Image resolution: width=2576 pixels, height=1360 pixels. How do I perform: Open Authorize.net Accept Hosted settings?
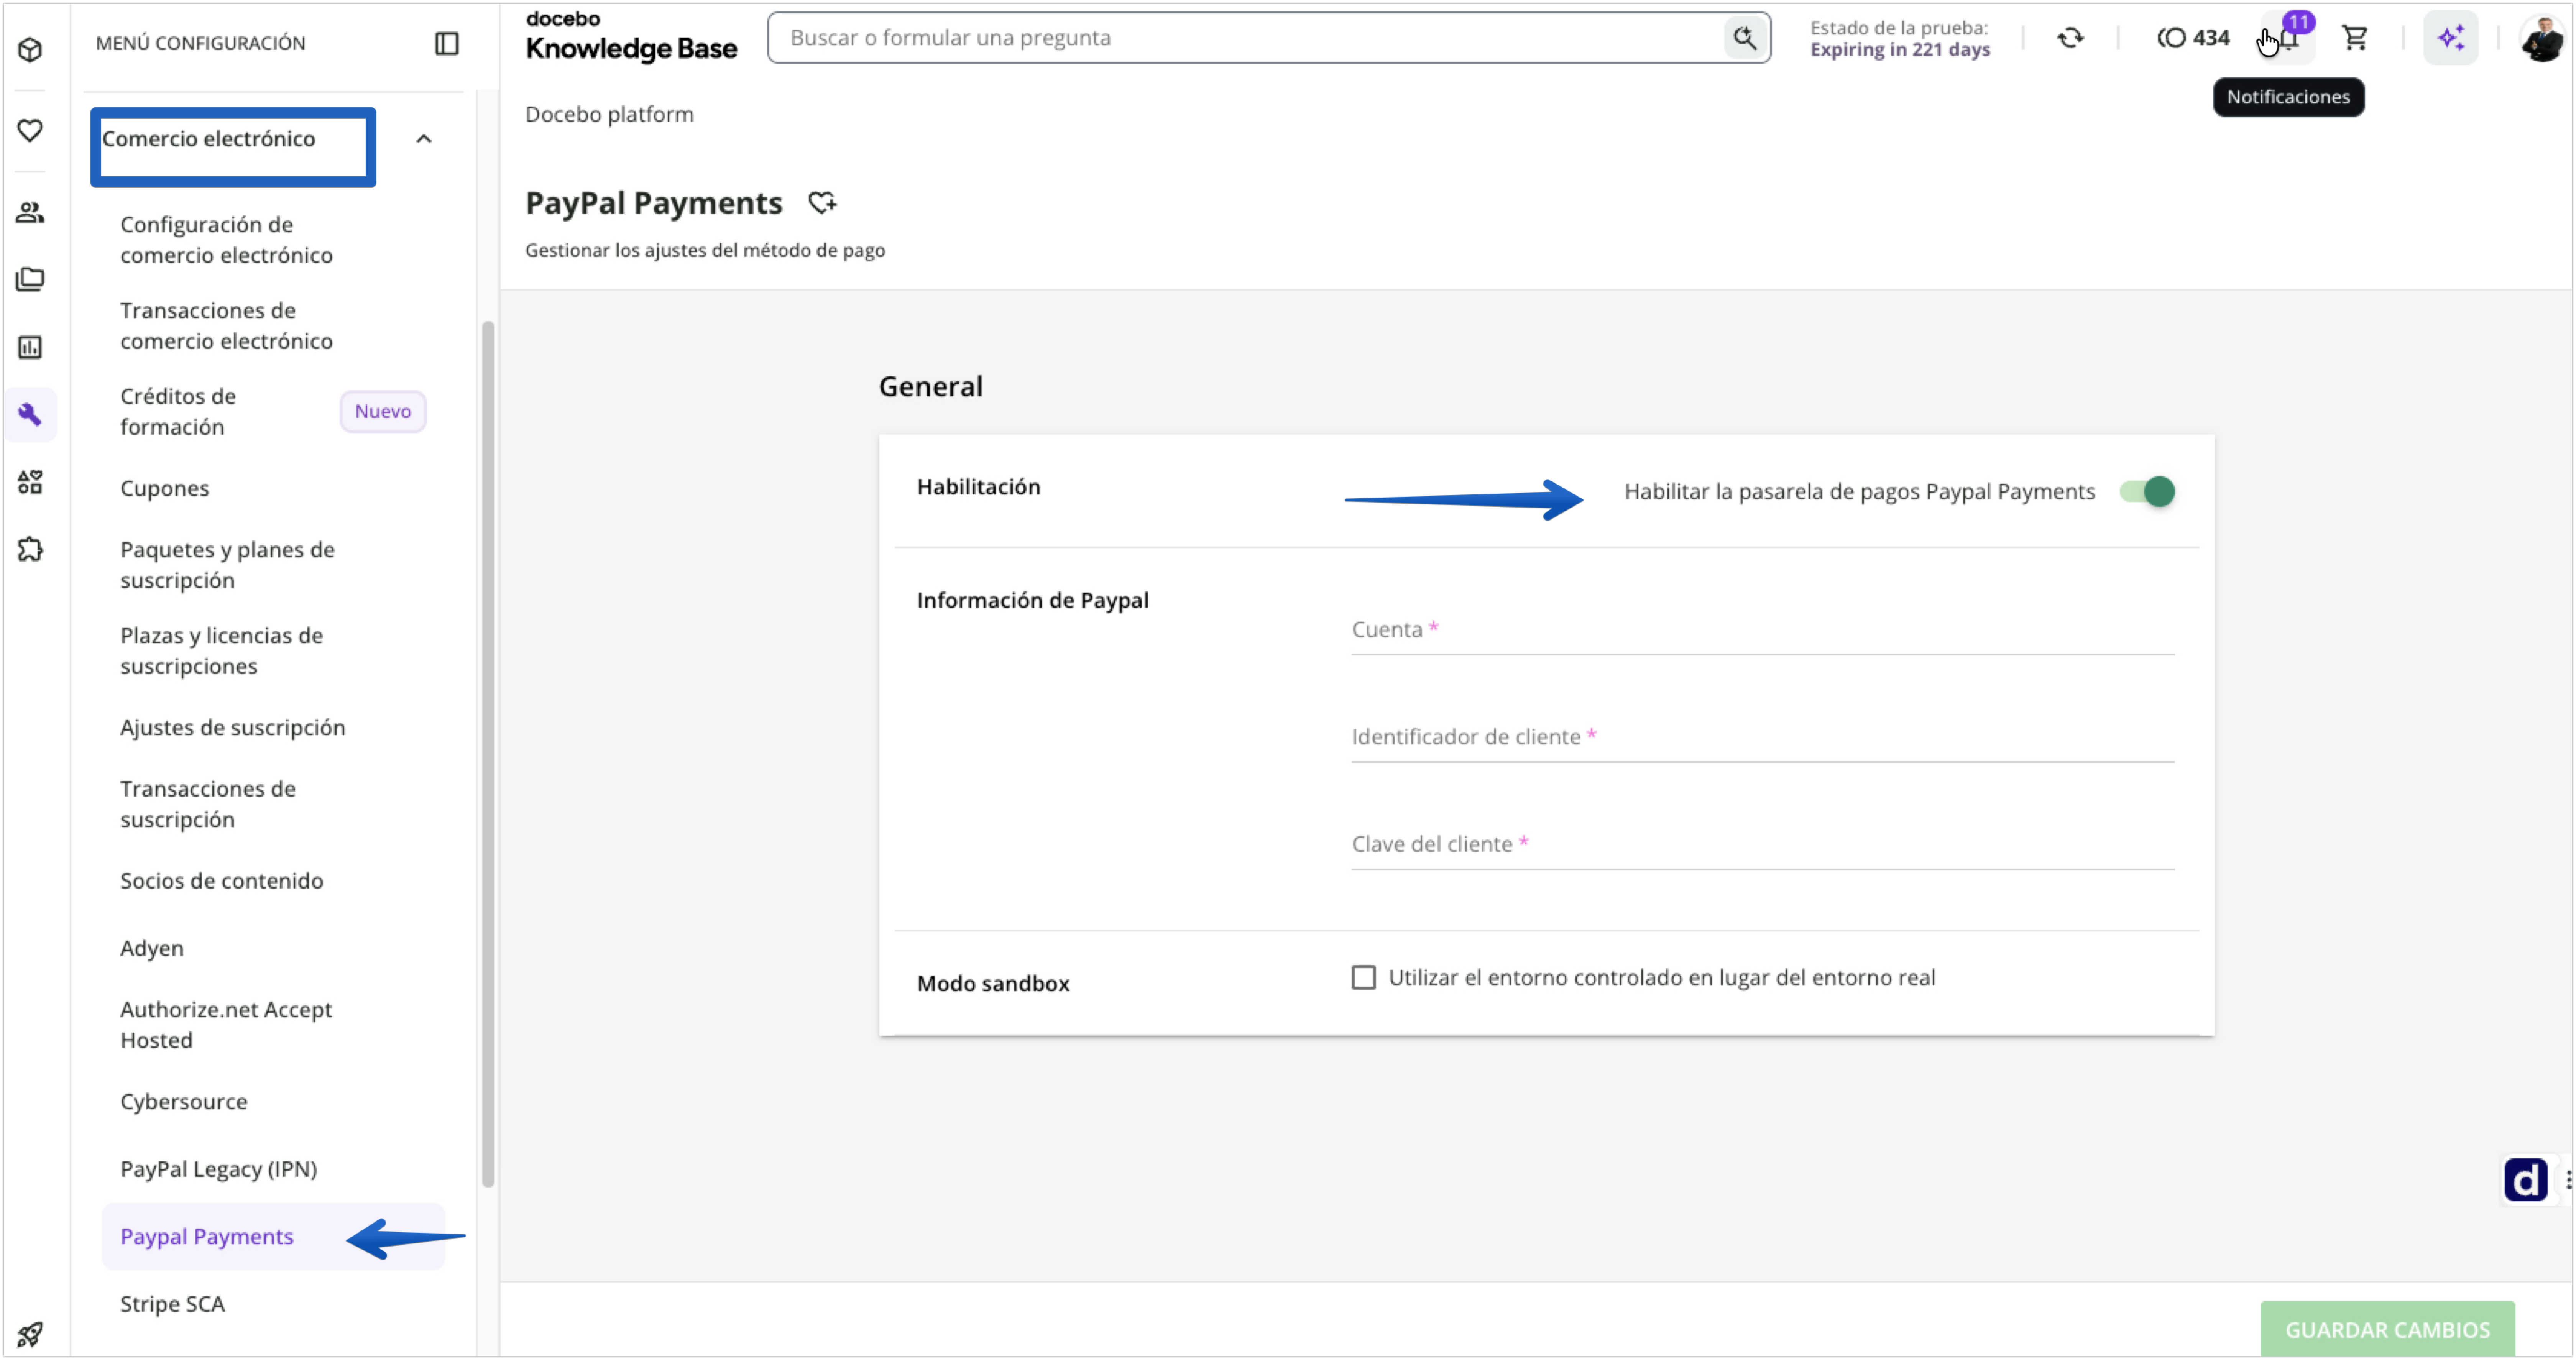(226, 1025)
